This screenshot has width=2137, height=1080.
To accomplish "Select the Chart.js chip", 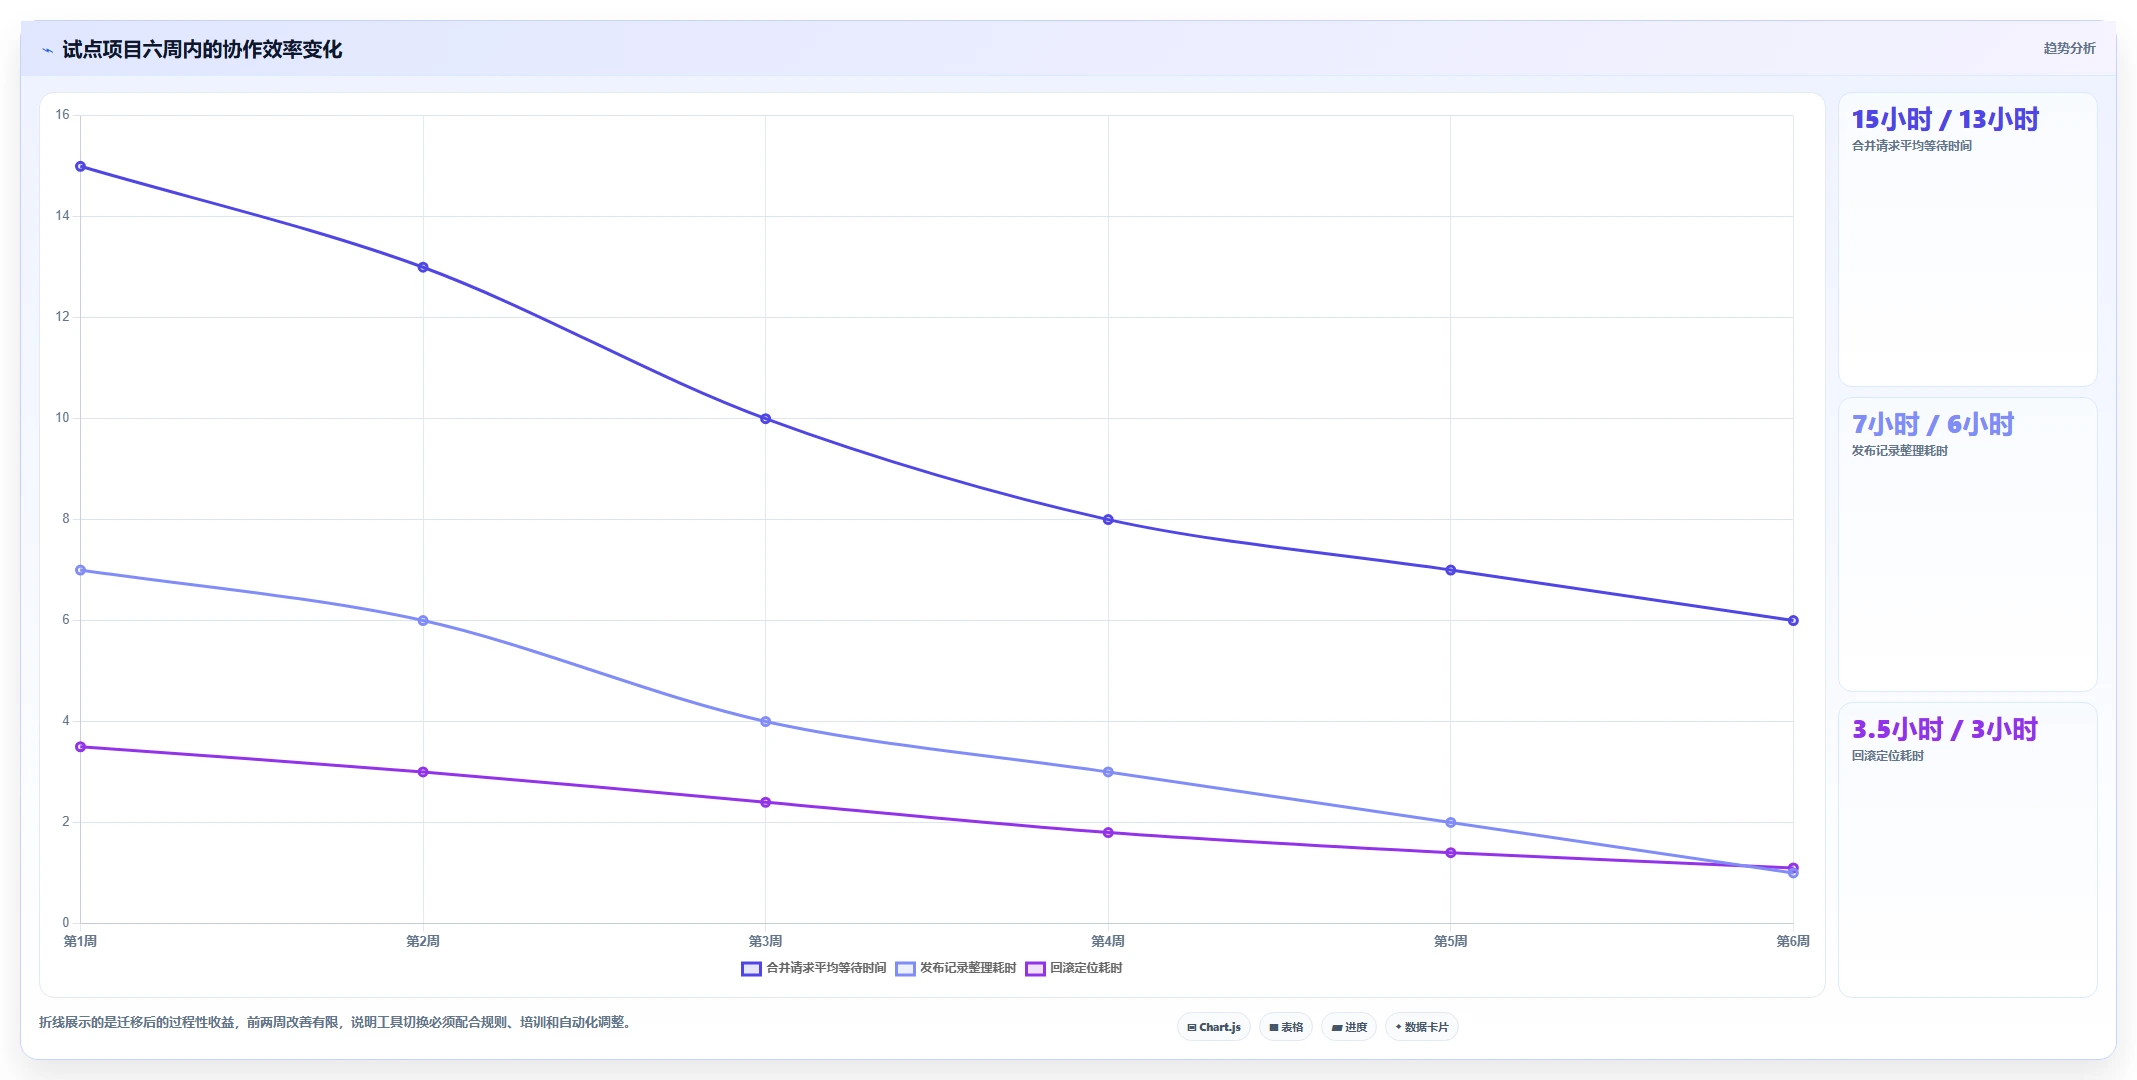I will 1213,1027.
